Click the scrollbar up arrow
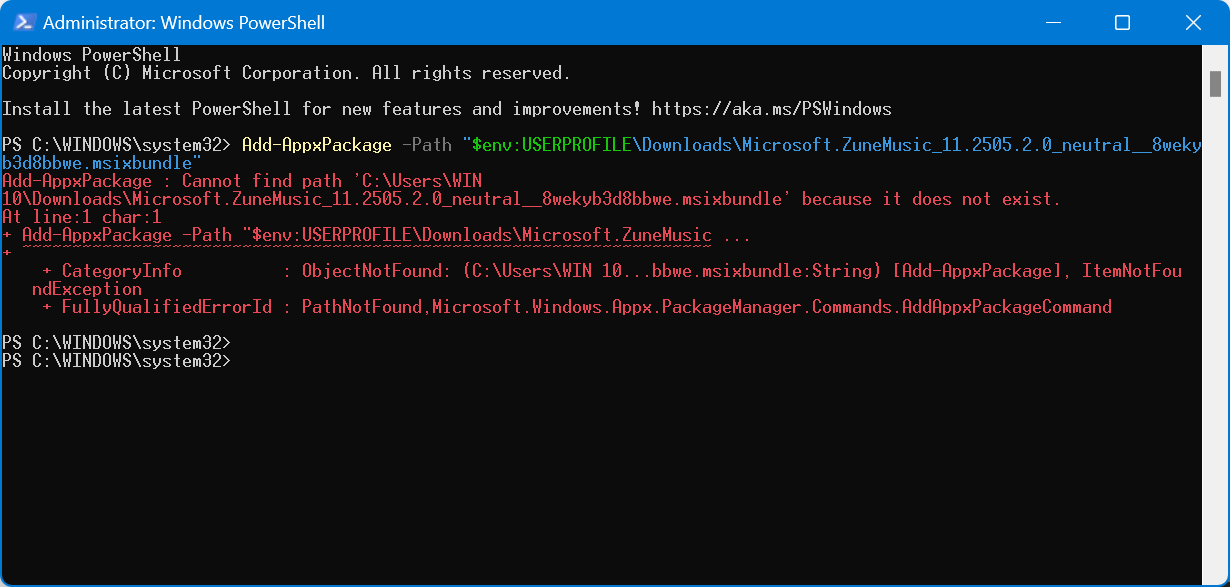This screenshot has height=587, width=1230. 1215,55
